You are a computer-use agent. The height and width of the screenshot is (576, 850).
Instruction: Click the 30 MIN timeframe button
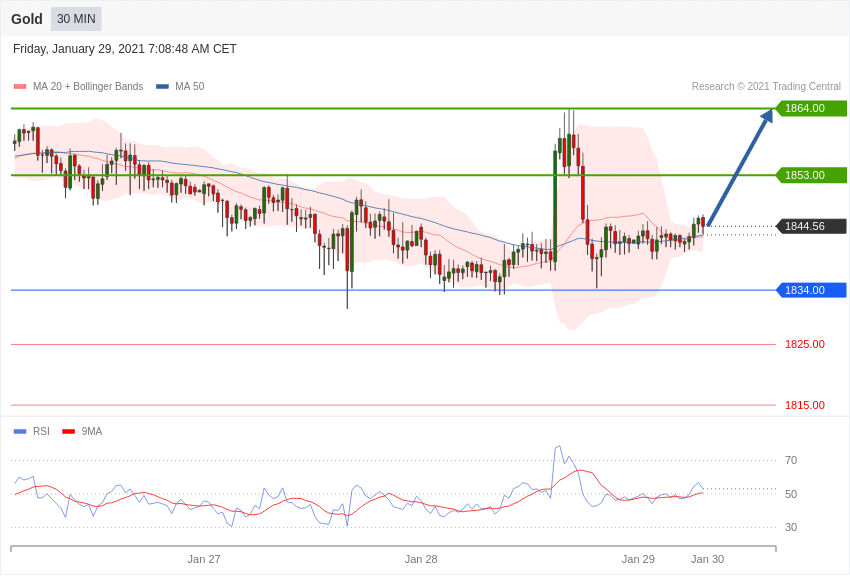point(76,19)
